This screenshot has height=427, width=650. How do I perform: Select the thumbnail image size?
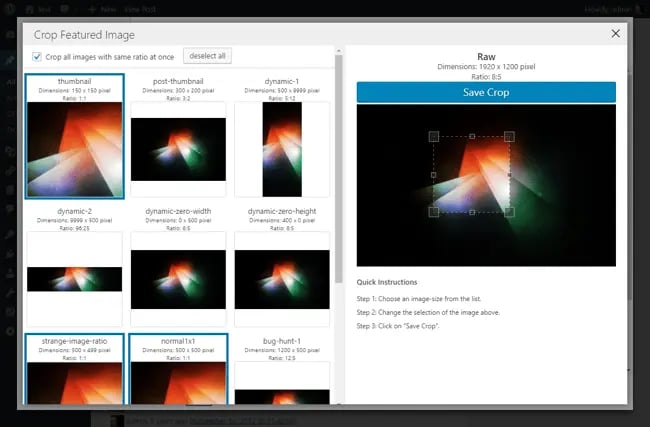pyautogui.click(x=75, y=135)
